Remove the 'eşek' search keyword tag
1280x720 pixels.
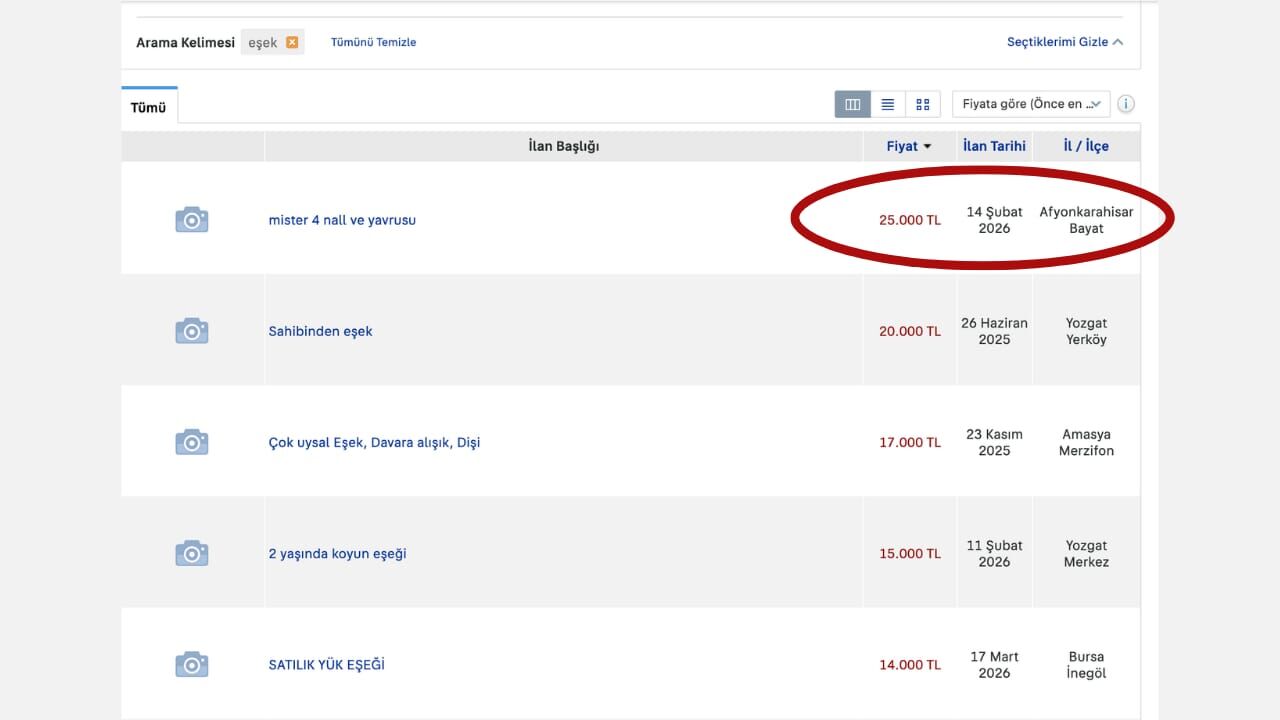(292, 42)
